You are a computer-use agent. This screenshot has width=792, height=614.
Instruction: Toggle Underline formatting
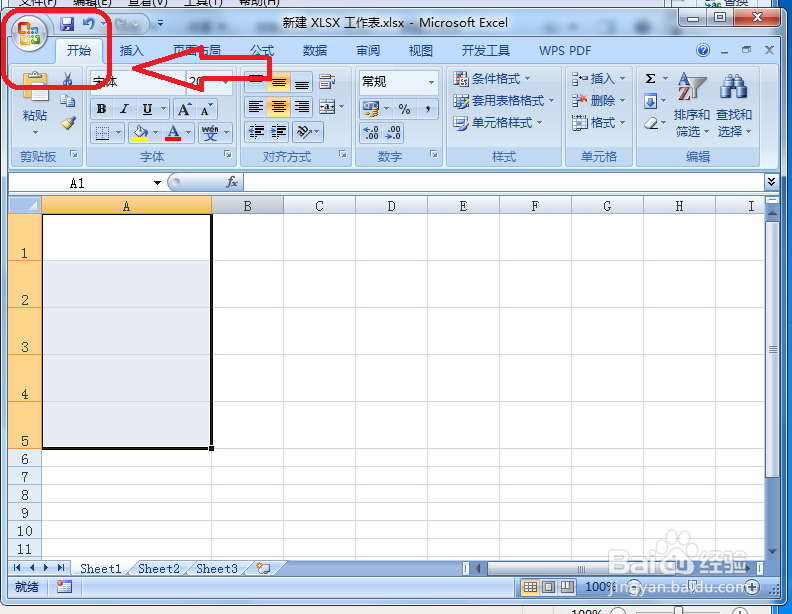coord(147,109)
